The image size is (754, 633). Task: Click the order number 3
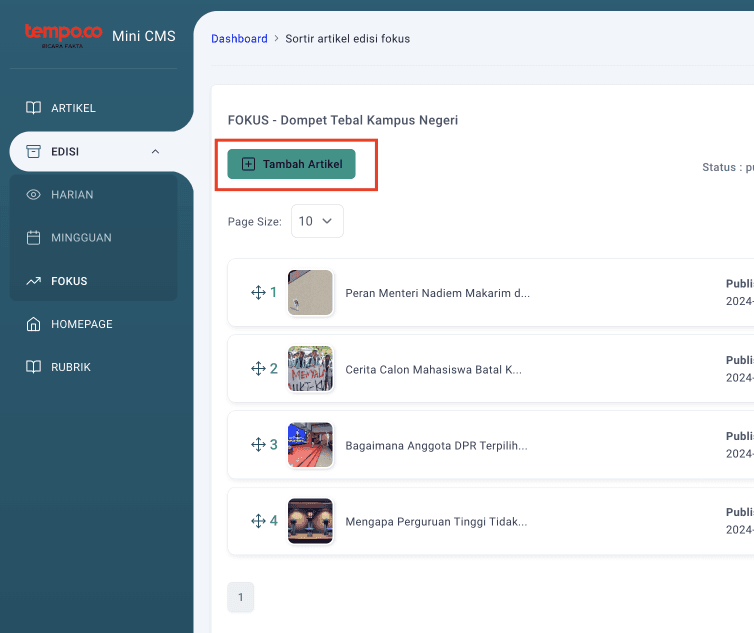point(274,444)
